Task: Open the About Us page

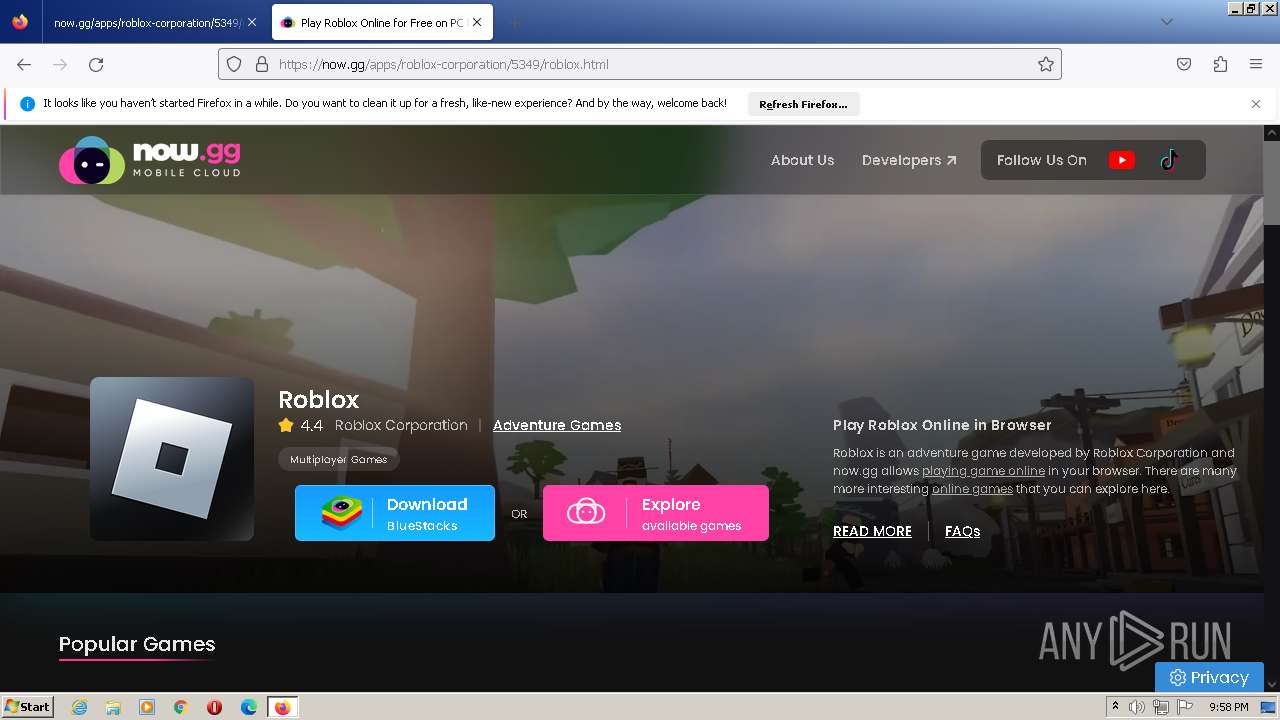Action: click(x=802, y=160)
